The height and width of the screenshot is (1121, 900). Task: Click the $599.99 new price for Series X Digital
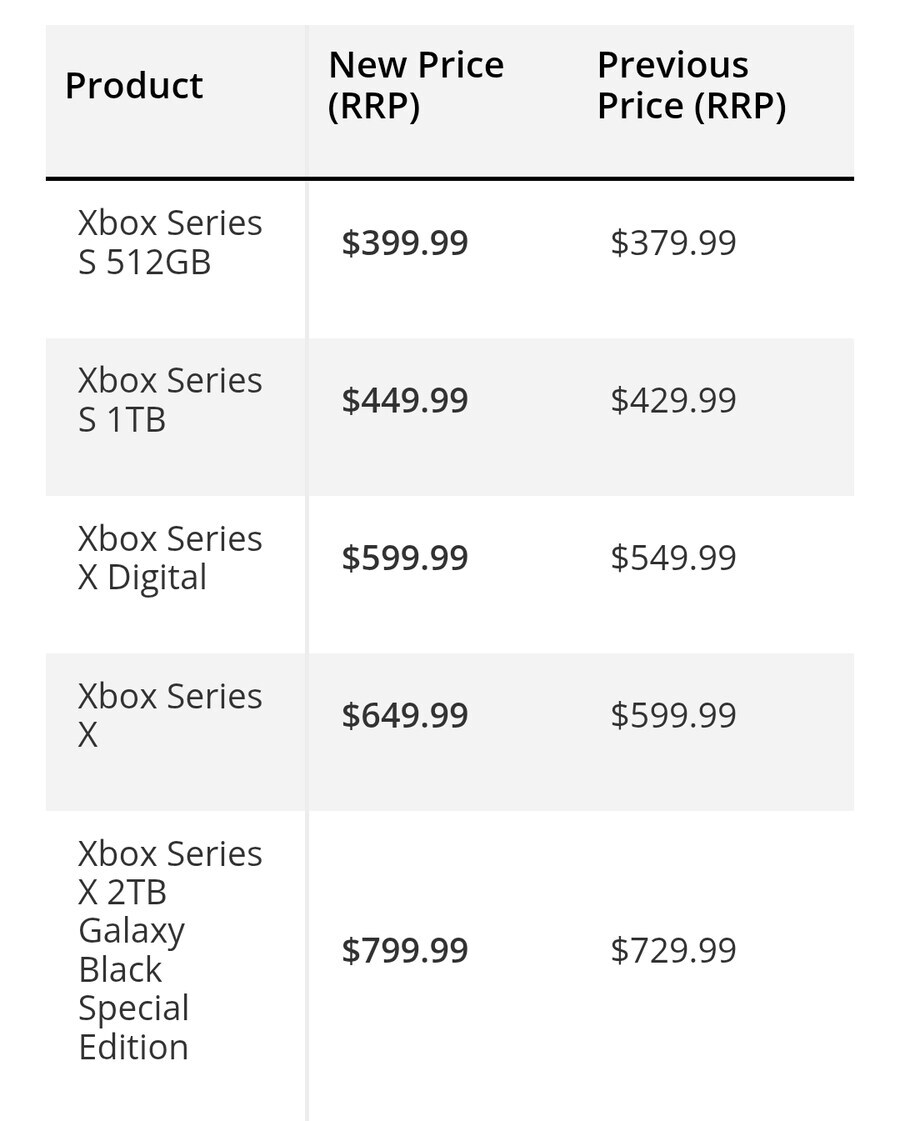point(405,558)
